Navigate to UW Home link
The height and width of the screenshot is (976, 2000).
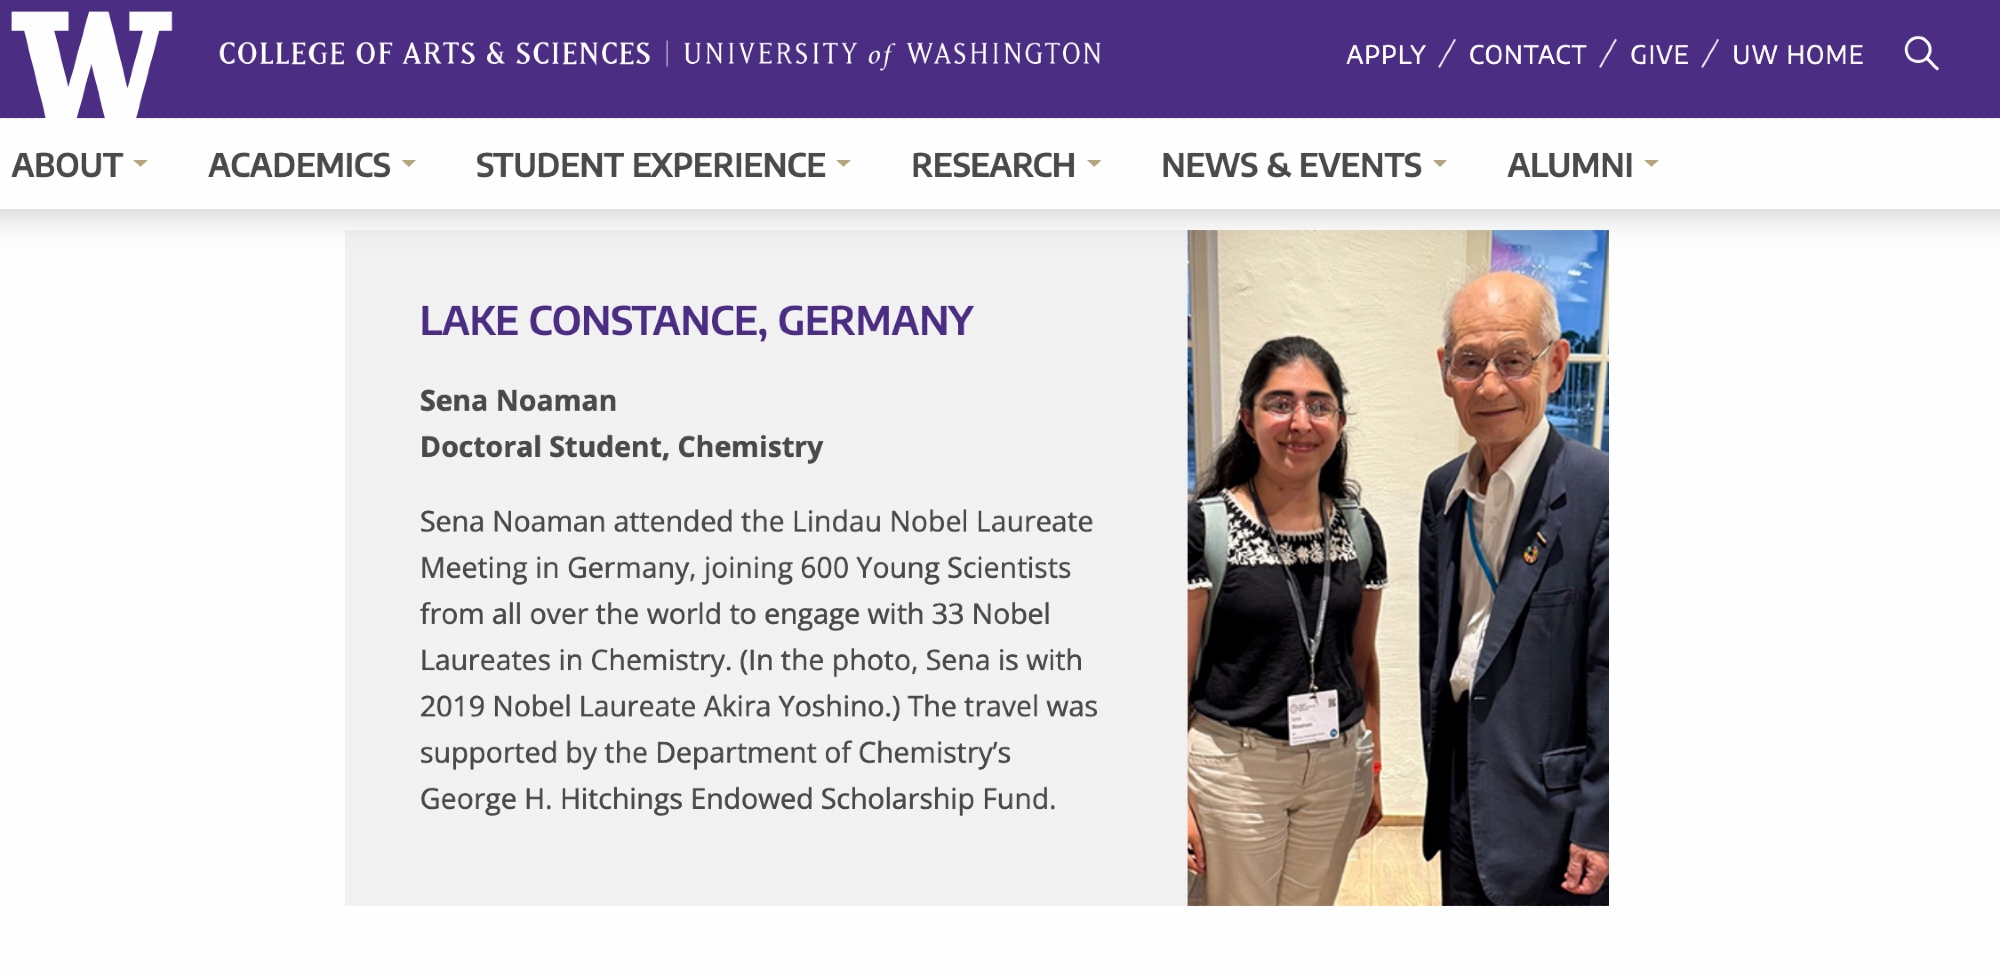point(1797,55)
